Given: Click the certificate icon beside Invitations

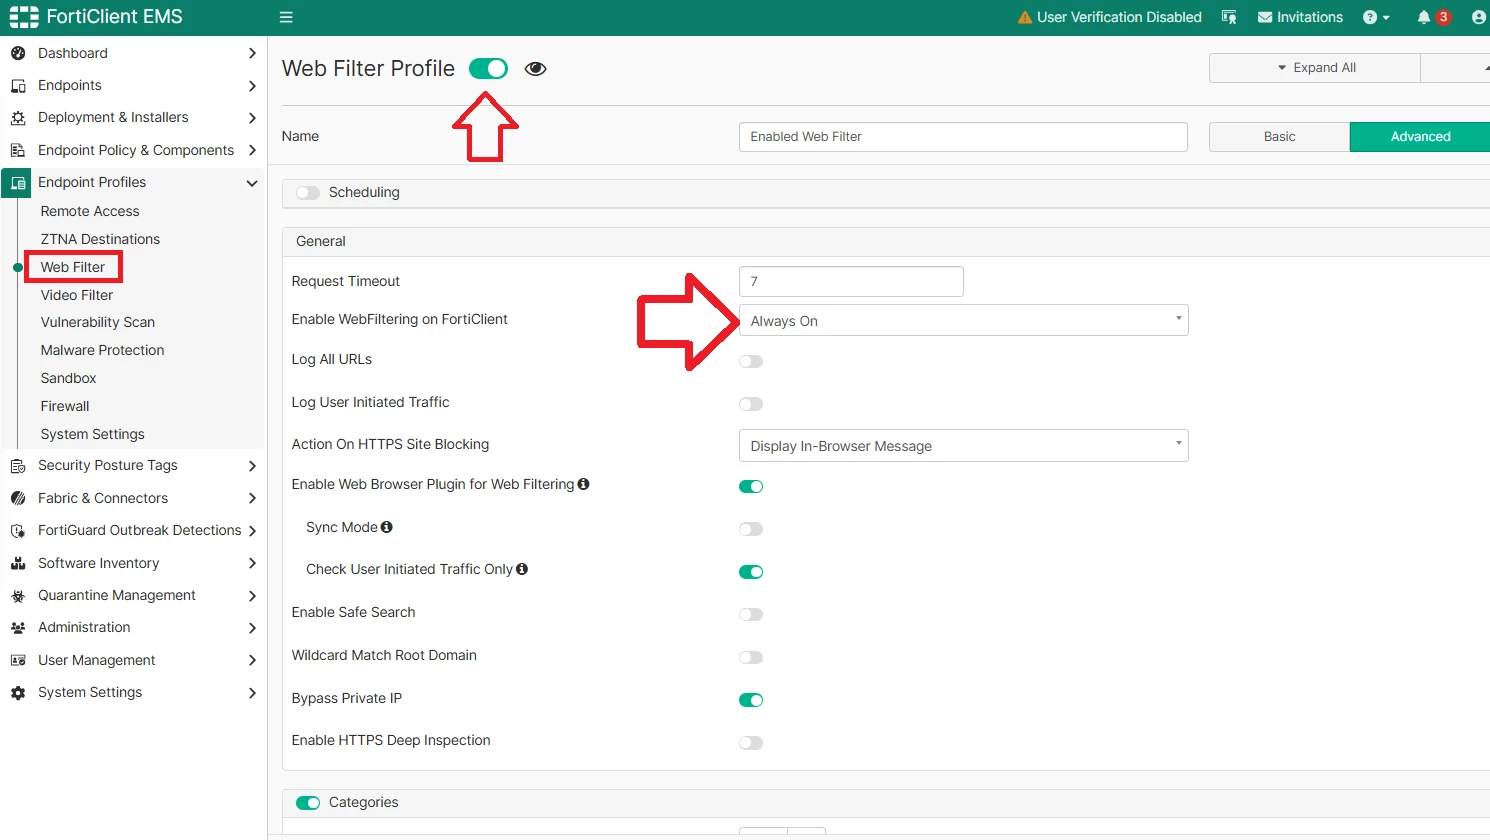Looking at the screenshot, I should click(x=1229, y=17).
